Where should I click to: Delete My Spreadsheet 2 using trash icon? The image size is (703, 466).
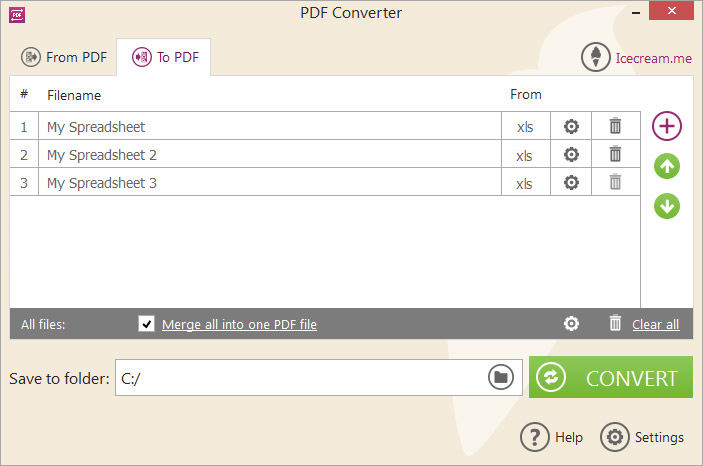coord(615,154)
